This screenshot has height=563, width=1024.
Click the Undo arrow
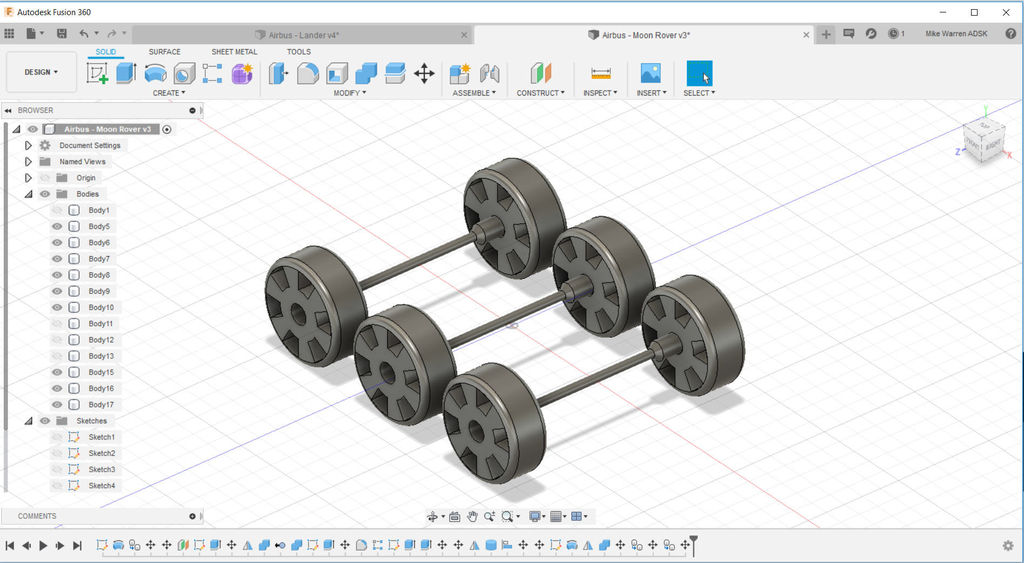[84, 33]
